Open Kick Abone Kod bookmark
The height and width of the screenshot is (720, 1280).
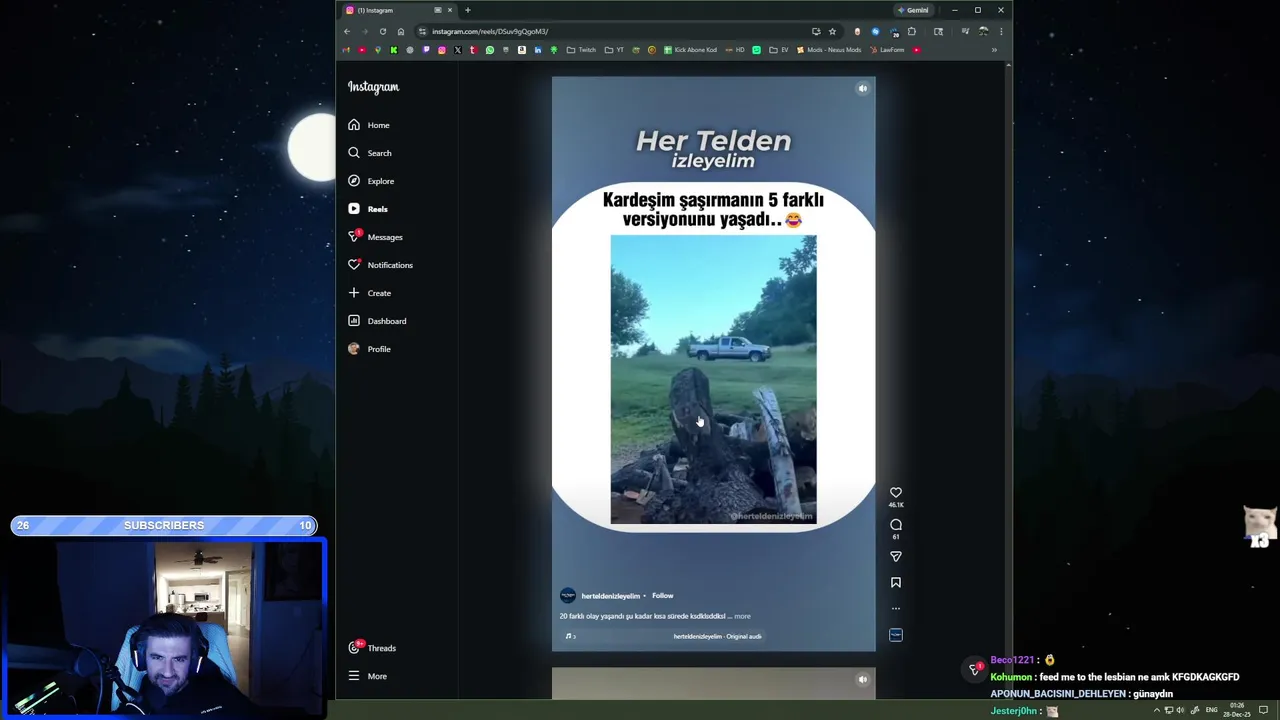(x=691, y=50)
